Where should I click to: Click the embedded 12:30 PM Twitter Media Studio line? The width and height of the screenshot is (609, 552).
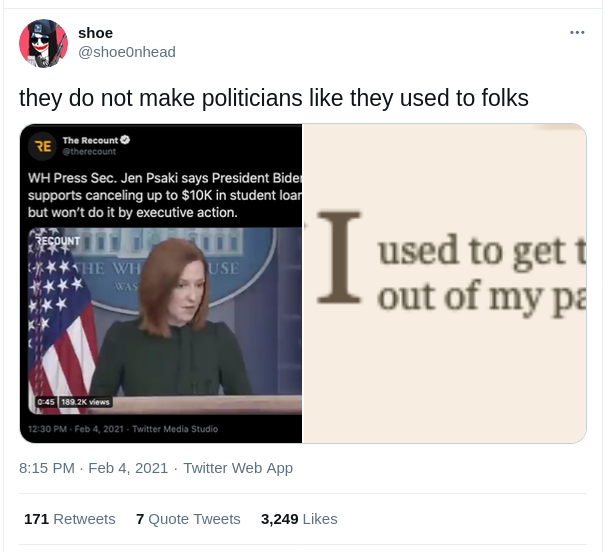pos(123,429)
